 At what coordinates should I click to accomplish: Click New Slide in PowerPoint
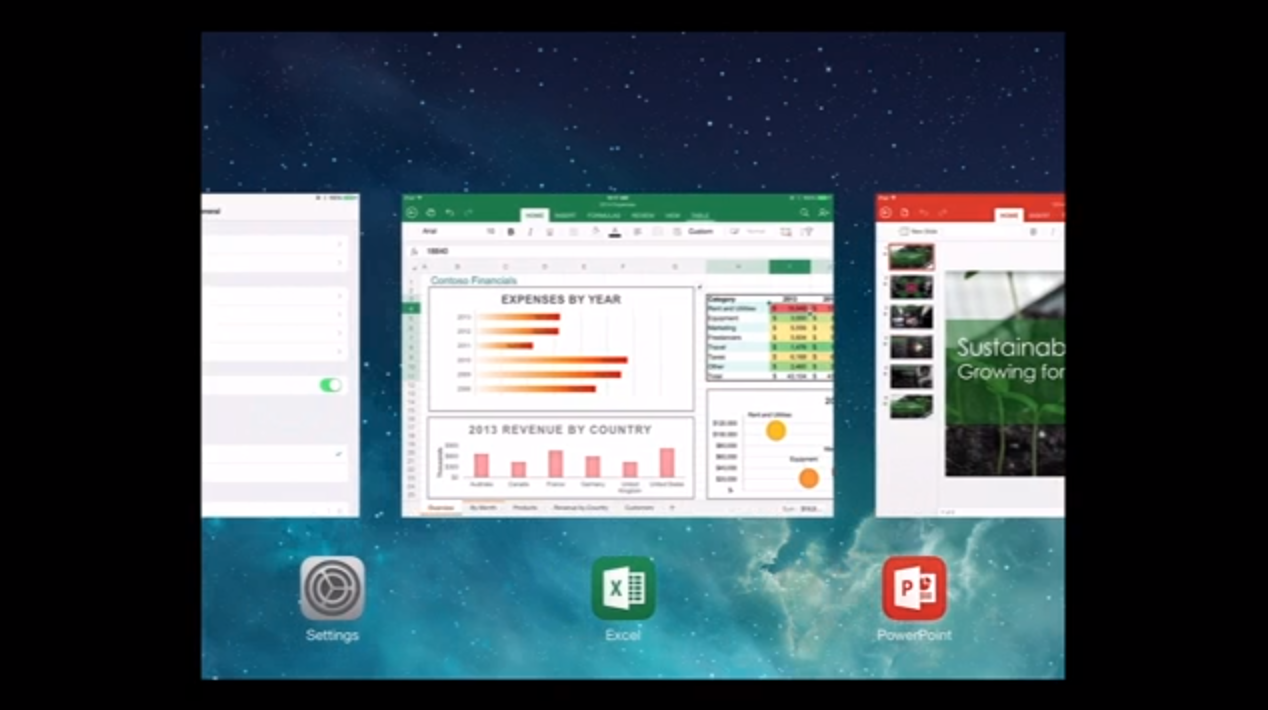pyautogui.click(x=919, y=232)
